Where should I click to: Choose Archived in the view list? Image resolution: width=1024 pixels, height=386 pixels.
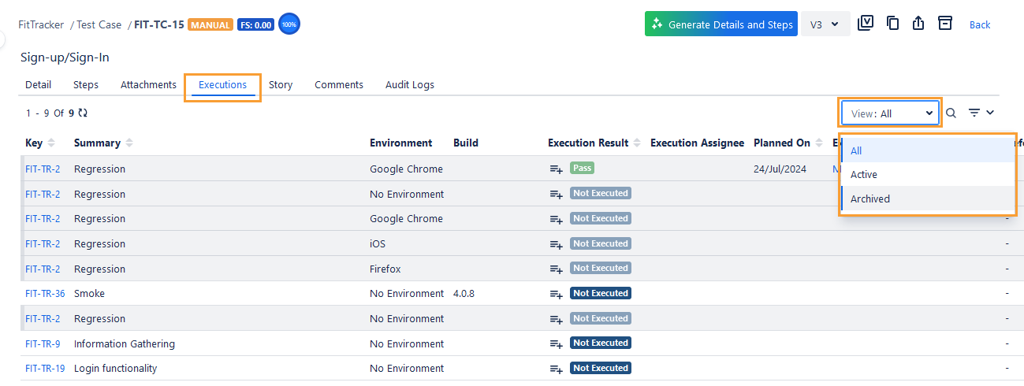tap(927, 199)
